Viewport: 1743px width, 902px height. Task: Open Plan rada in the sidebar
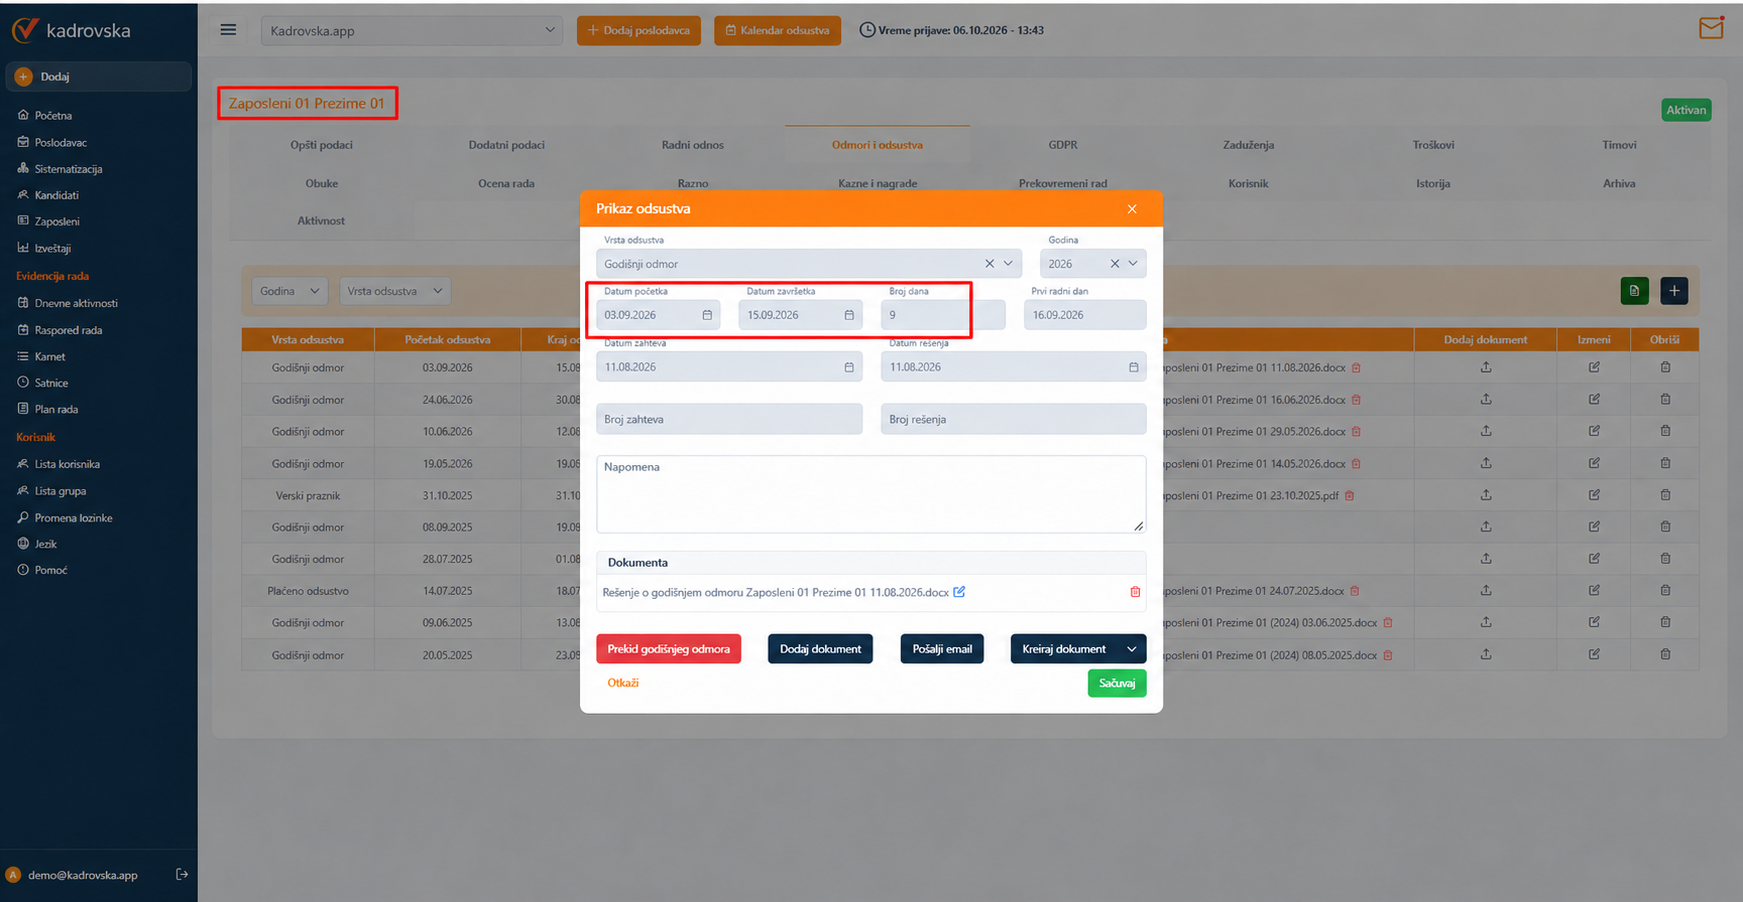pyautogui.click(x=56, y=409)
